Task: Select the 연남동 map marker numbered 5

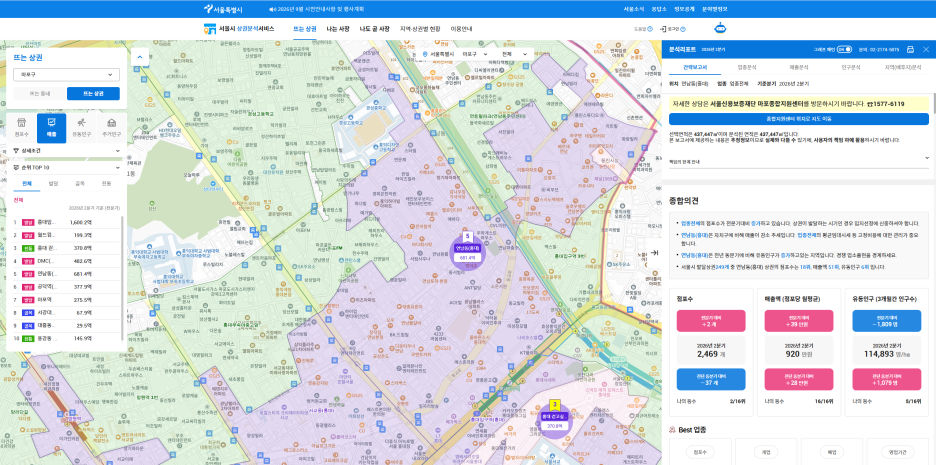Action: click(x=468, y=251)
